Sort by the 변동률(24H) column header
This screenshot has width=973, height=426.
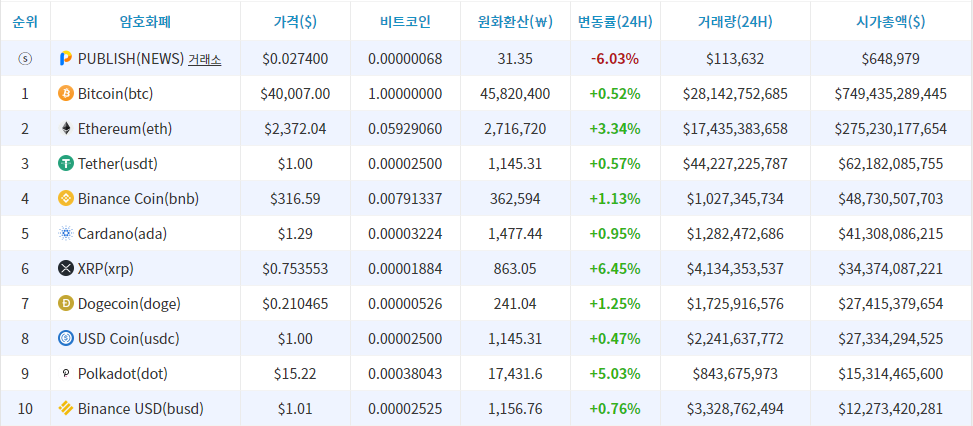615,22
